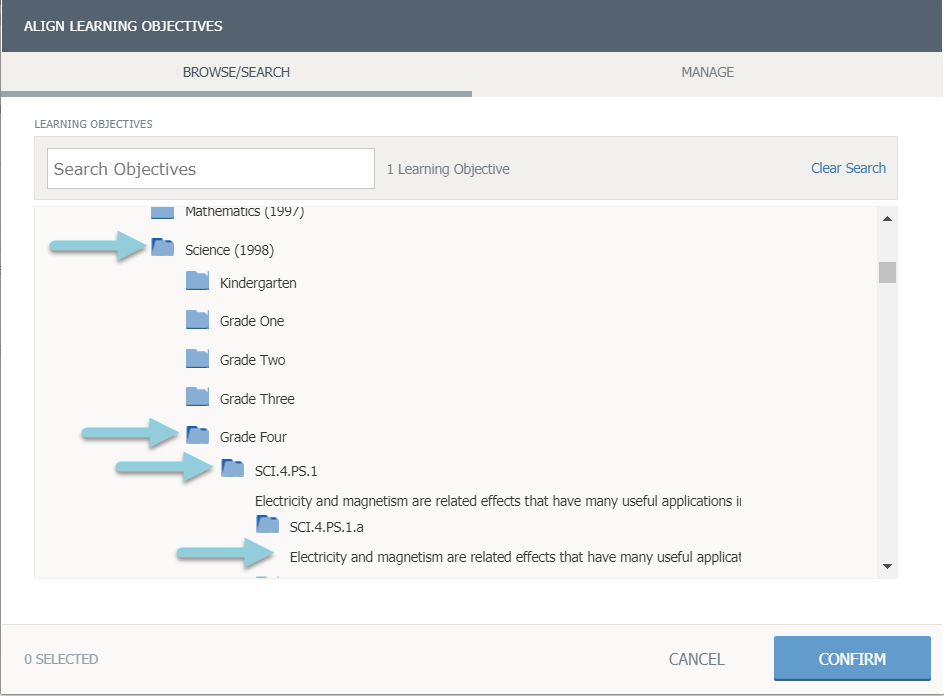This screenshot has height=696, width=944.
Task: Select the Grade Two folder icon
Action: 197,359
